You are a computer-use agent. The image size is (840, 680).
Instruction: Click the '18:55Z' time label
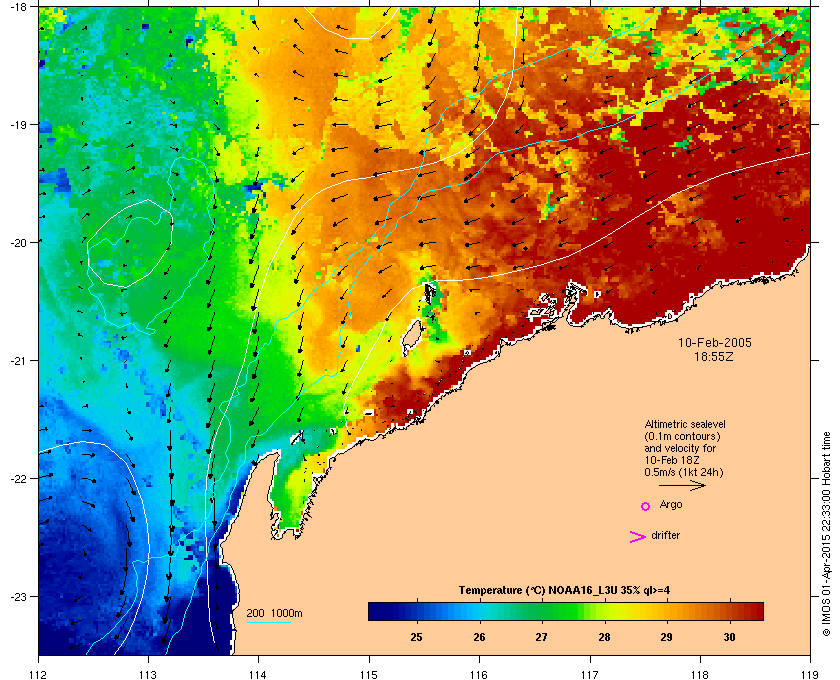(x=714, y=356)
